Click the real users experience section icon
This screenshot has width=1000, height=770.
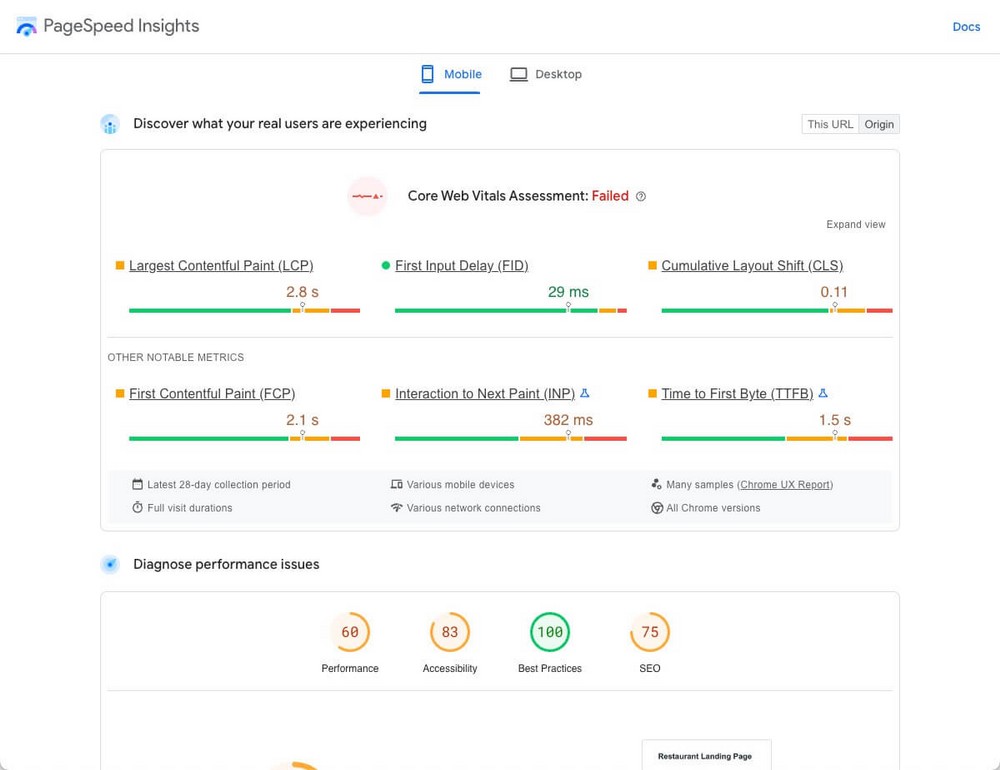coord(110,124)
